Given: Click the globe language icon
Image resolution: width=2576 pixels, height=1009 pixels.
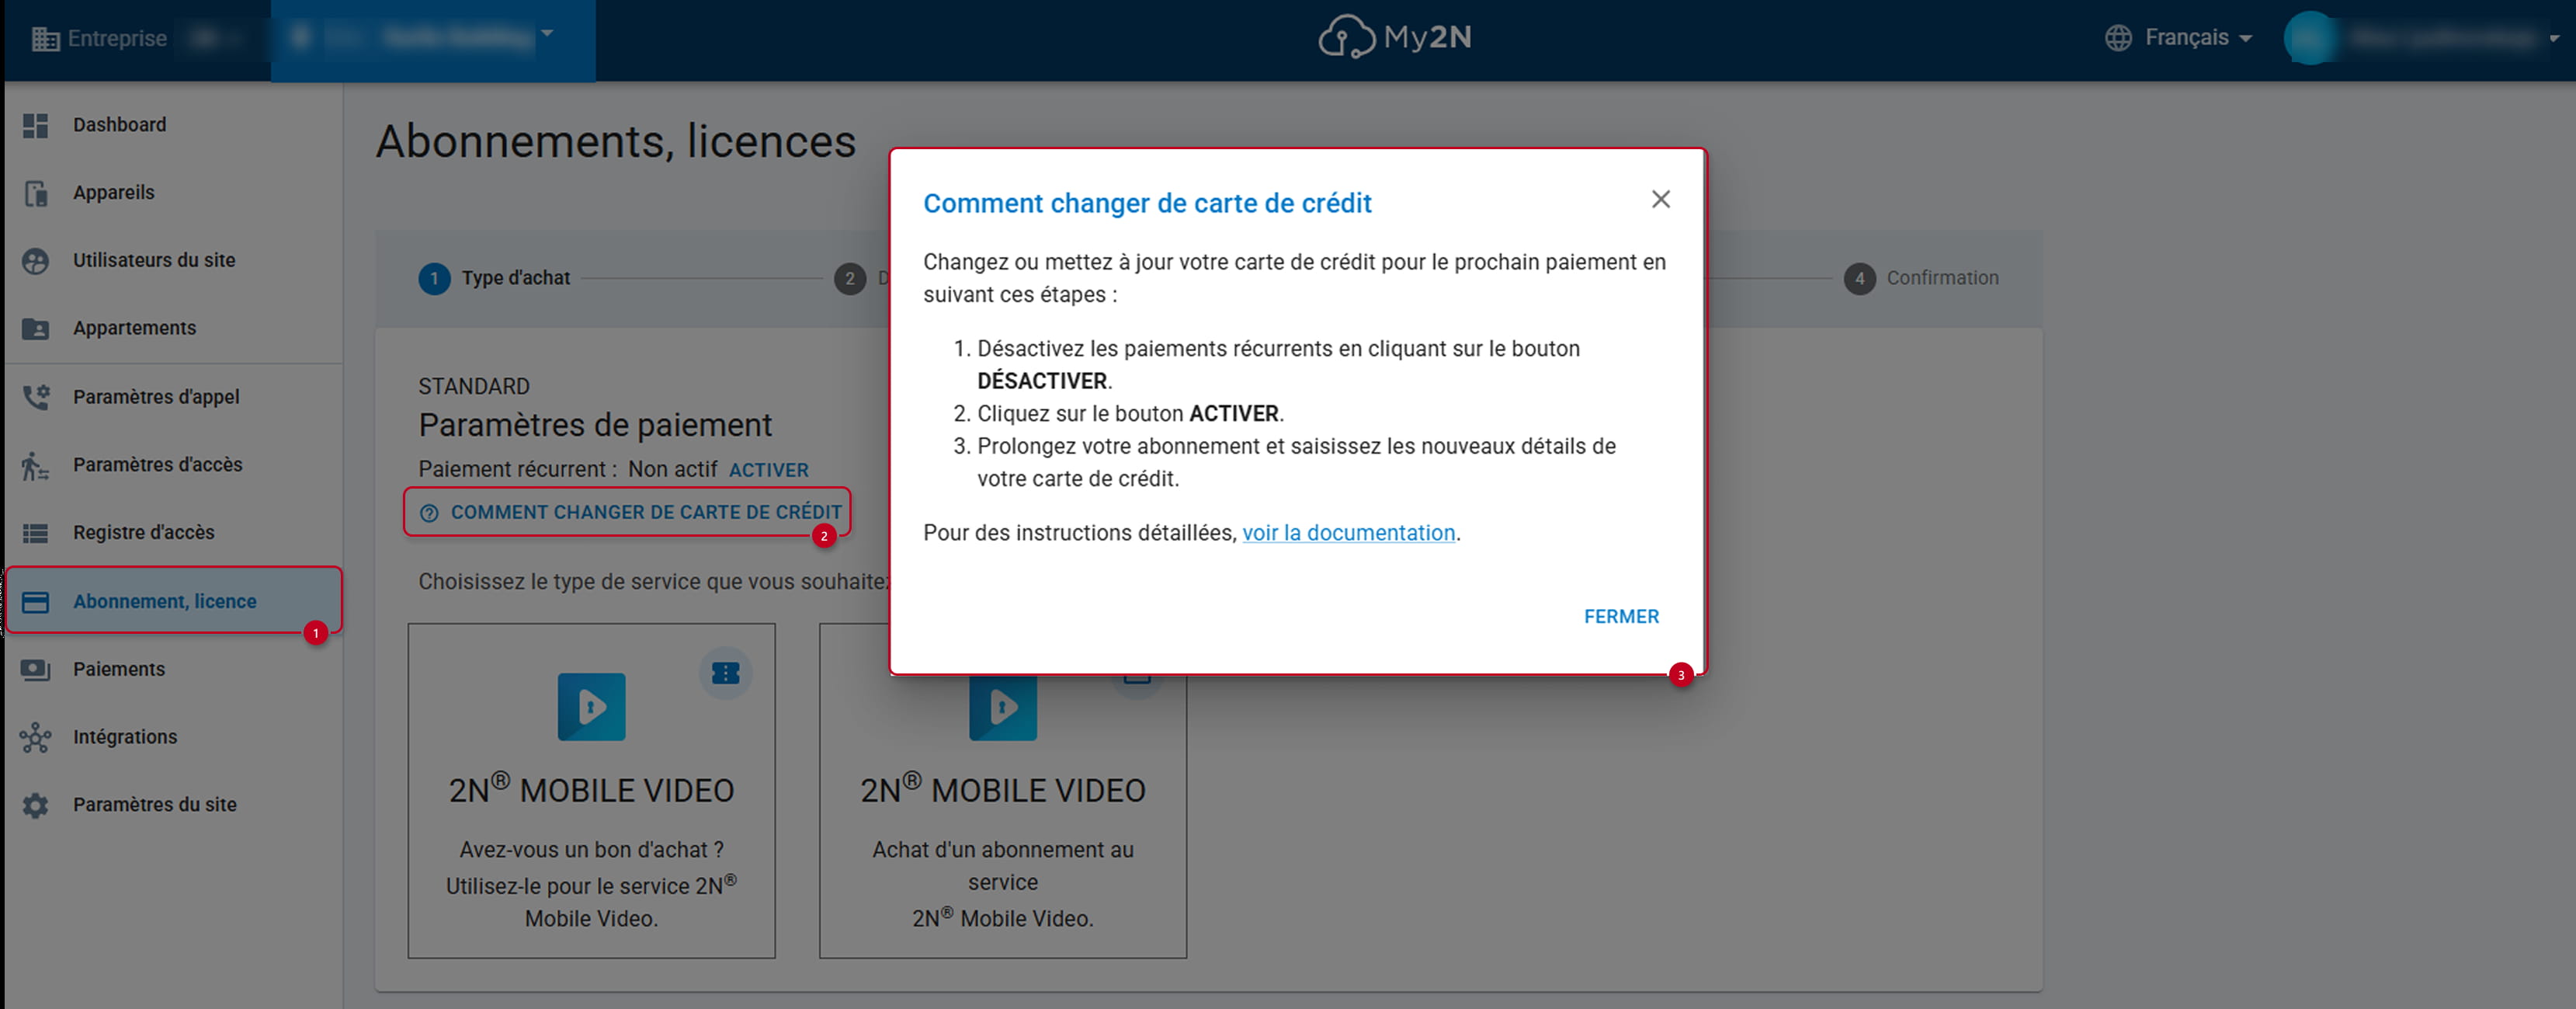Looking at the screenshot, I should [2118, 38].
